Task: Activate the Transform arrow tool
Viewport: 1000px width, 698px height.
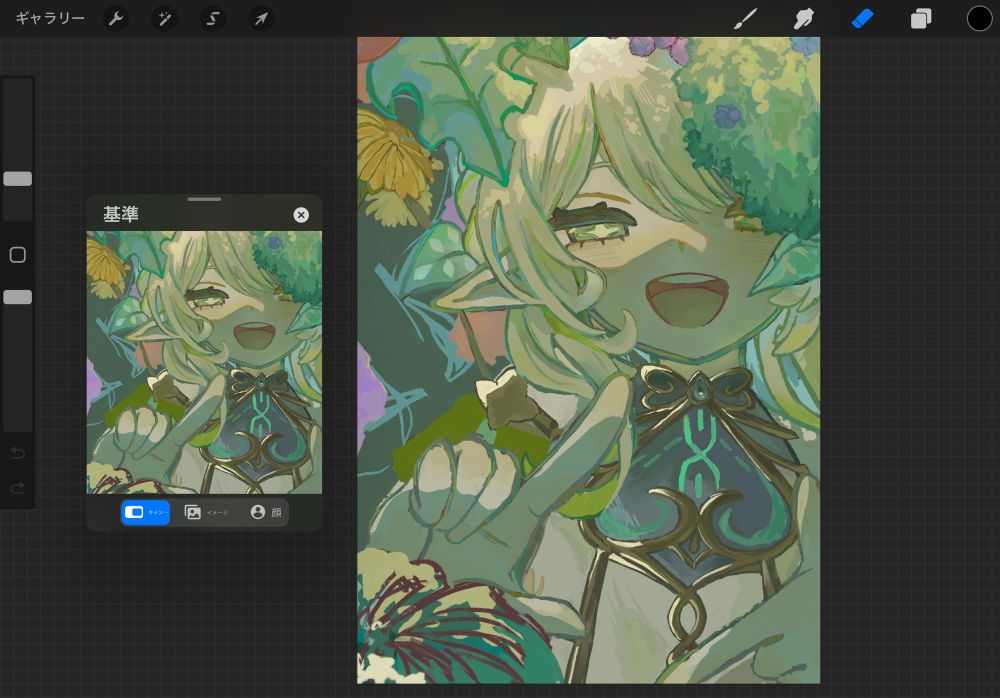Action: [x=261, y=19]
